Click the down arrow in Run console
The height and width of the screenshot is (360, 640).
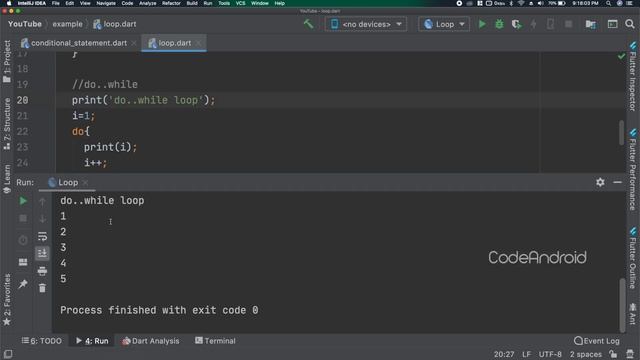click(42, 218)
